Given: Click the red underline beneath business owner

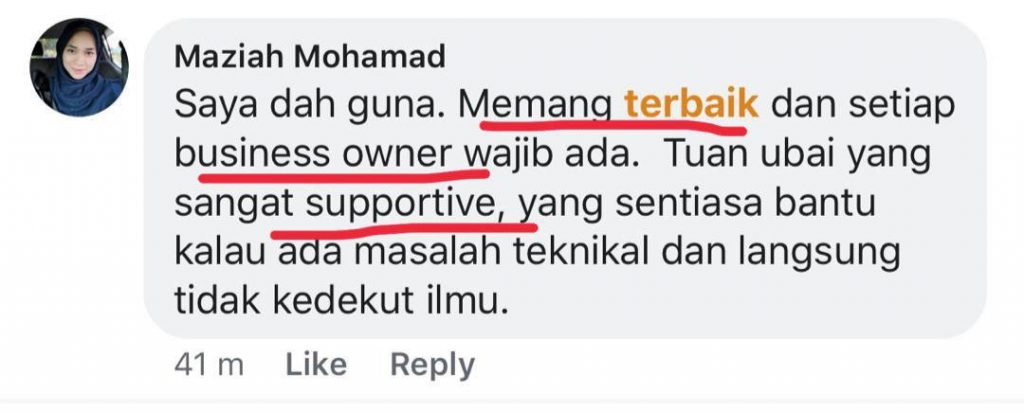Looking at the screenshot, I should (344, 176).
